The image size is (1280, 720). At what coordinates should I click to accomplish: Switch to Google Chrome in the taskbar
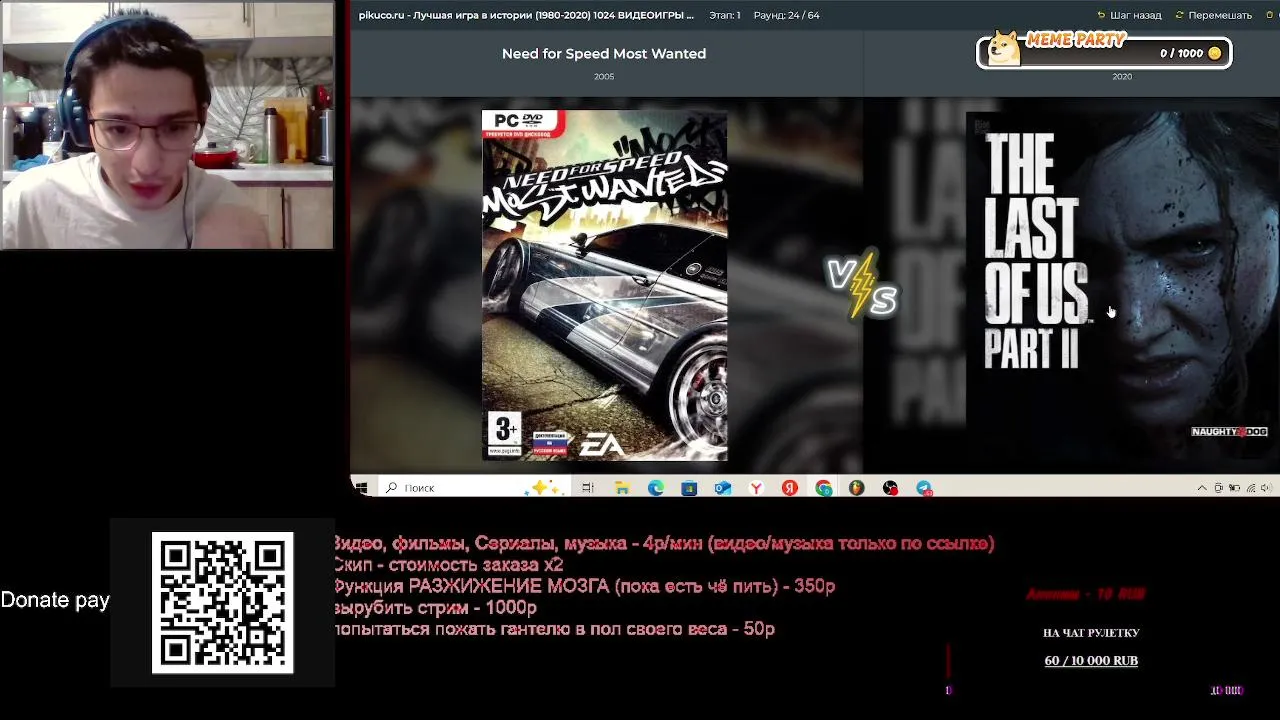click(823, 487)
